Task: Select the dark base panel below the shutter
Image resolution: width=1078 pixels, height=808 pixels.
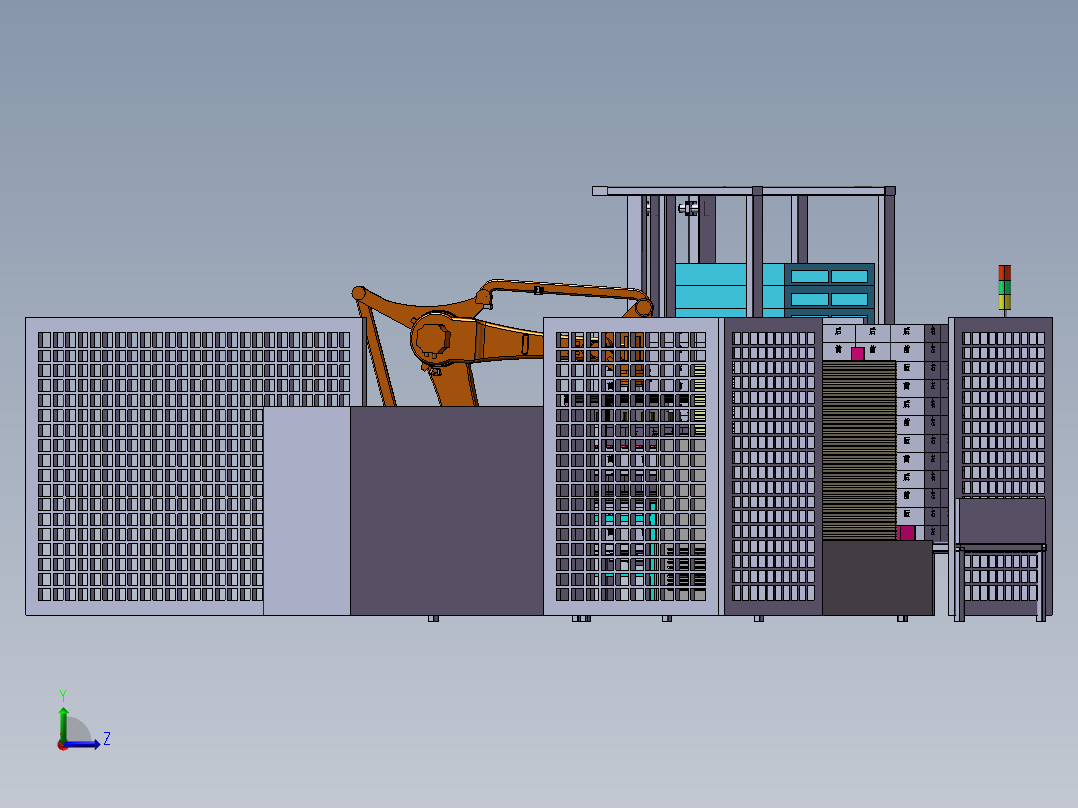Action: tap(877, 578)
